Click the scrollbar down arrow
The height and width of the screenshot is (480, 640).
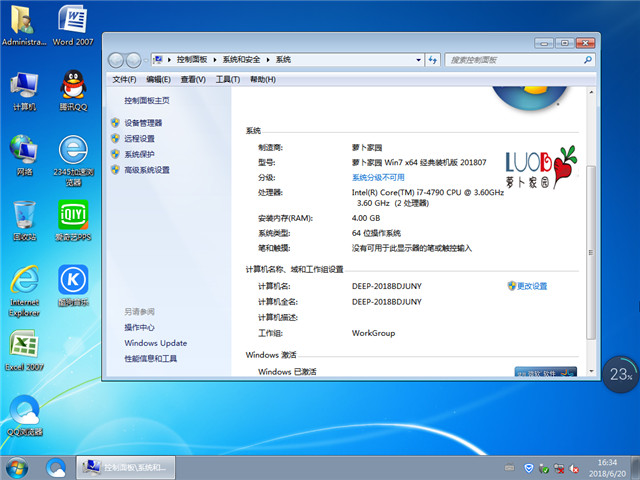591,371
